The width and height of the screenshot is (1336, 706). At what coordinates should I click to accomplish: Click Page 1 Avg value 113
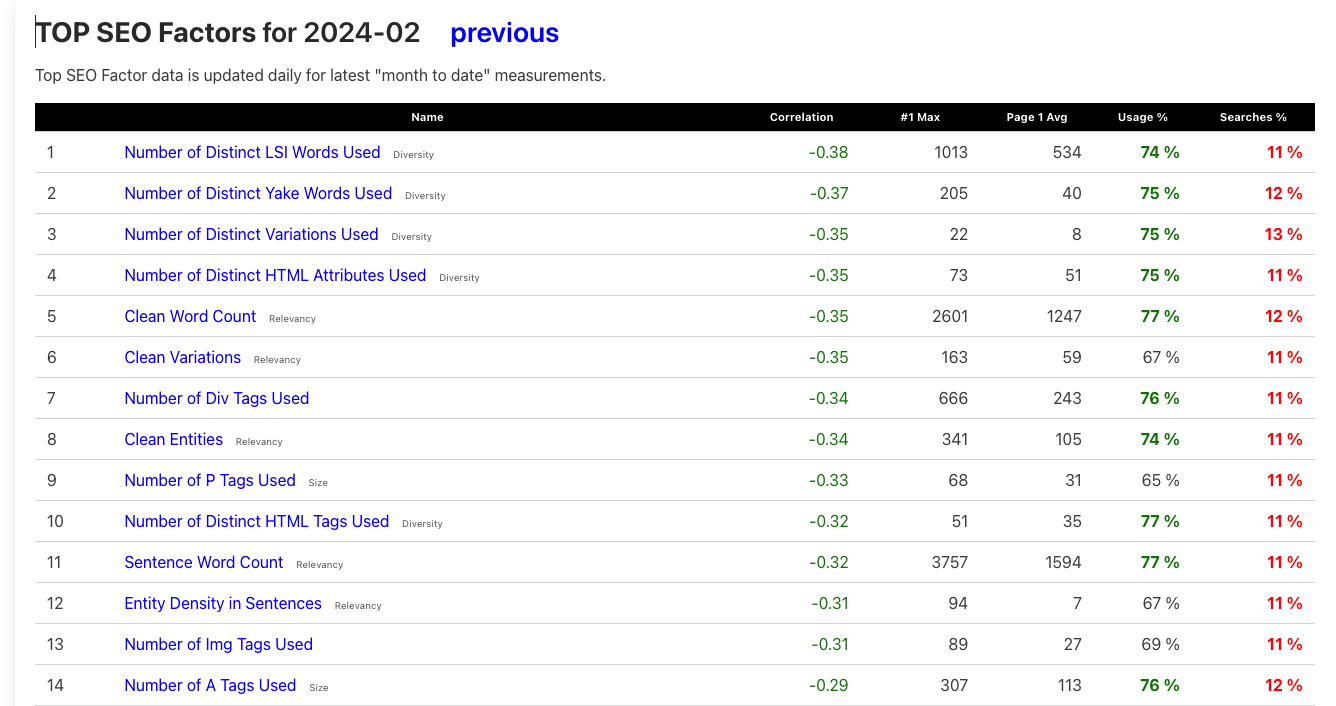[1069, 685]
